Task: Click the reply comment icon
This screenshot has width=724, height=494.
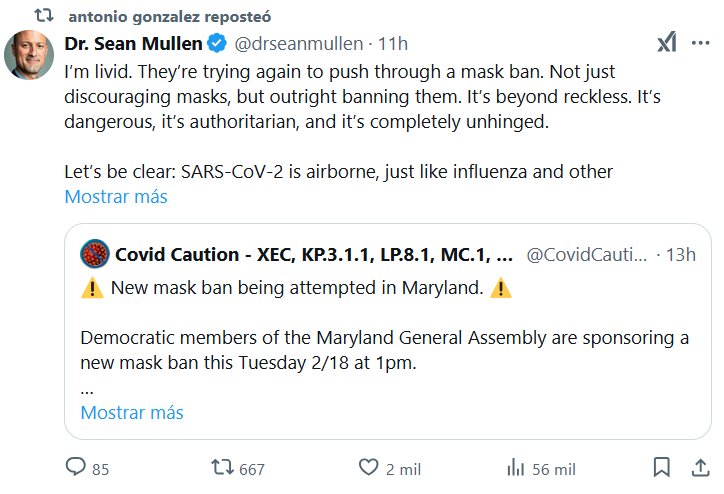Action: pyautogui.click(x=75, y=467)
